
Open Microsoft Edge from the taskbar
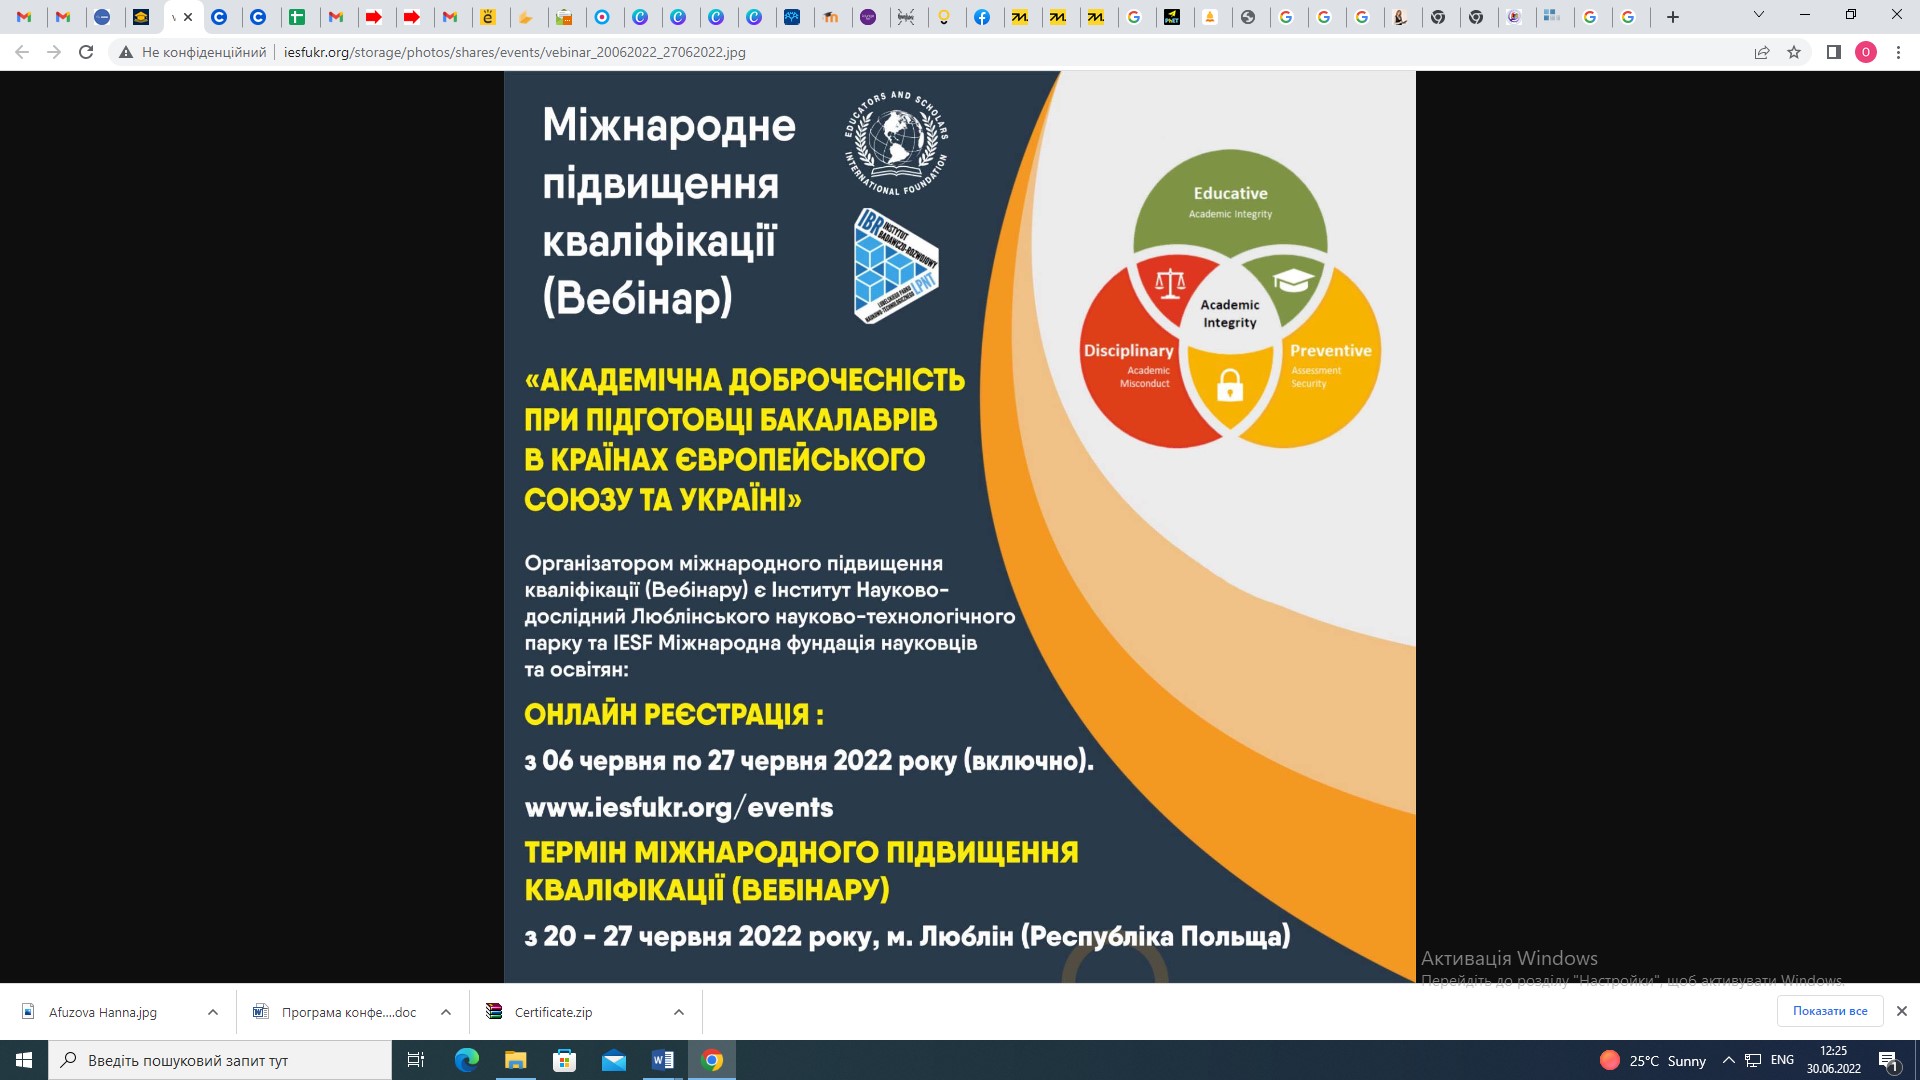pyautogui.click(x=467, y=1060)
